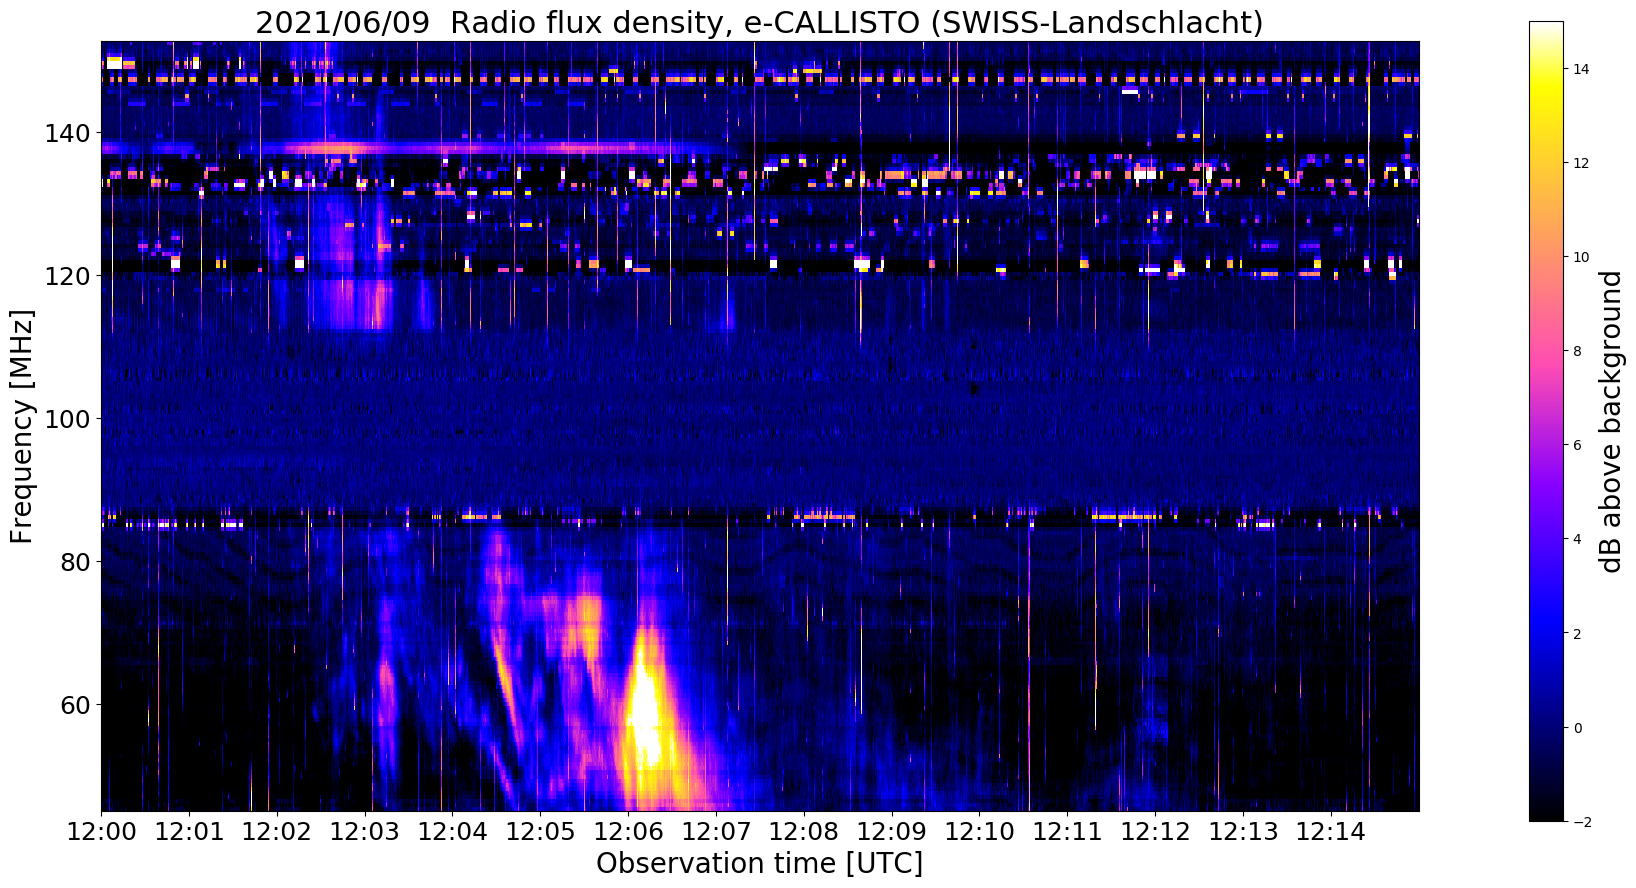Click the colorbar tick value −2

coord(1580,821)
